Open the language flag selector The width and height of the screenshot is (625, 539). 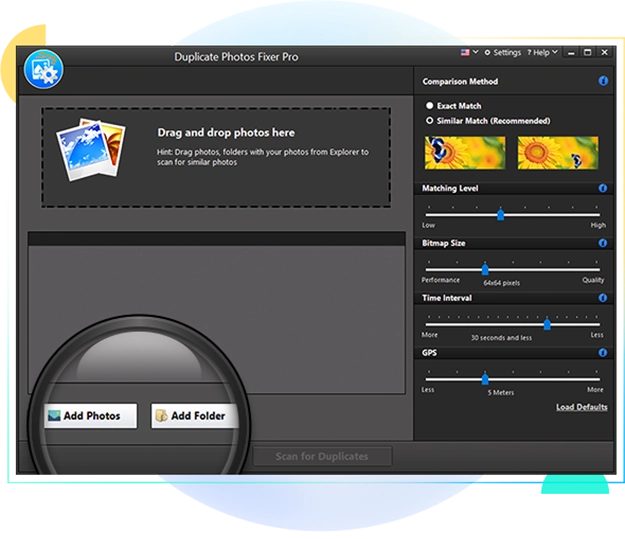point(469,52)
